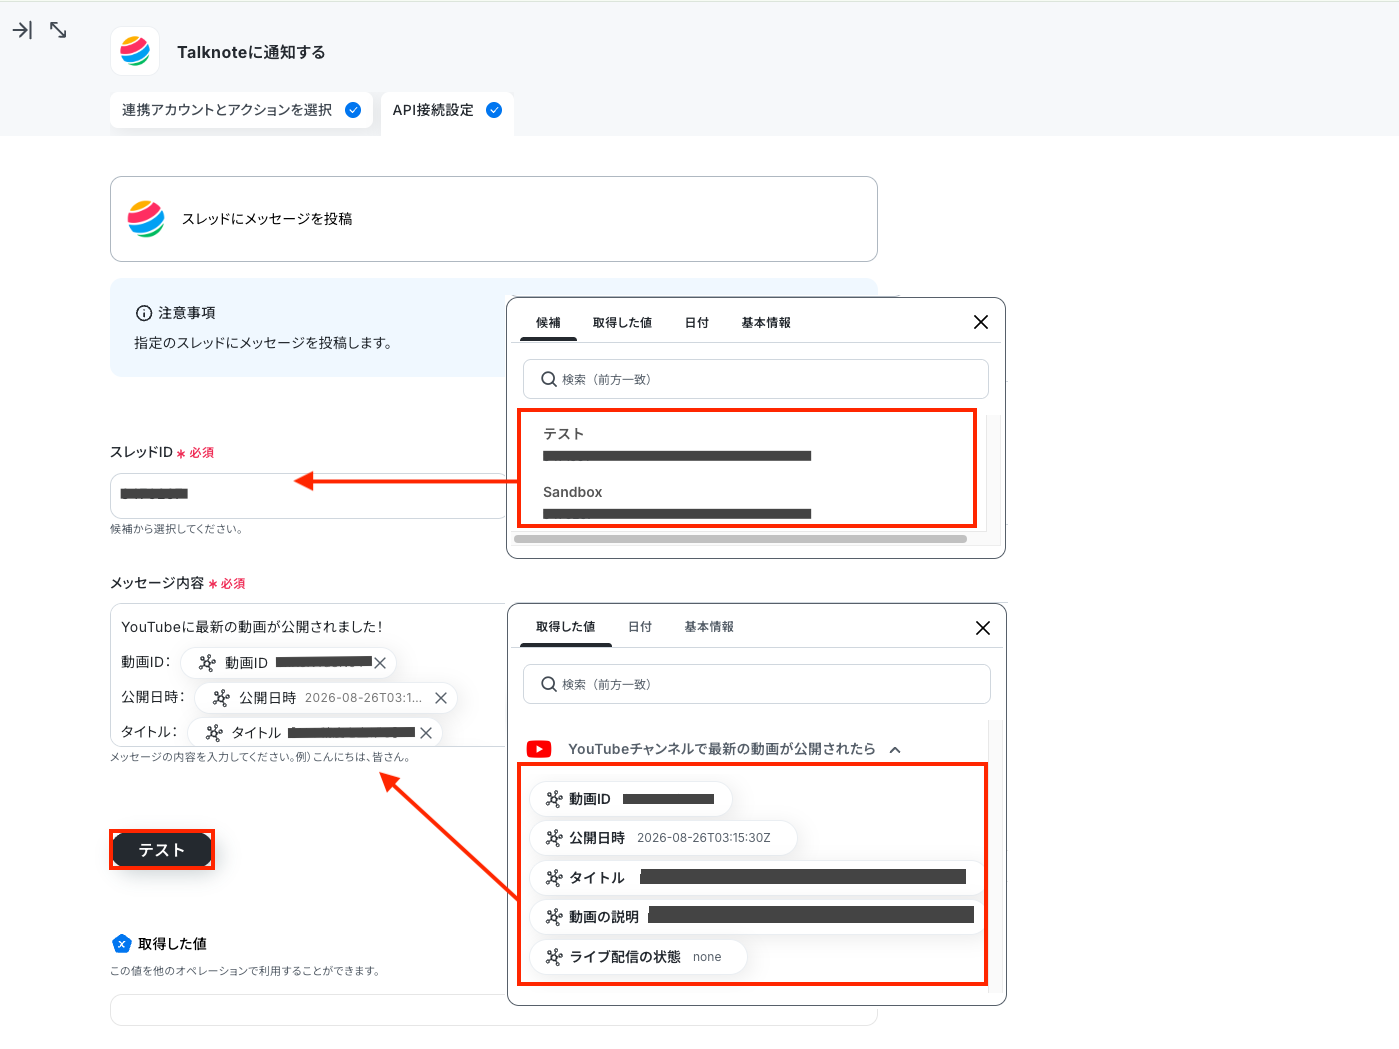Viewport: 1399px width, 1049px height.
Task: Remove the 公開日時 chip from message
Action: (x=441, y=698)
